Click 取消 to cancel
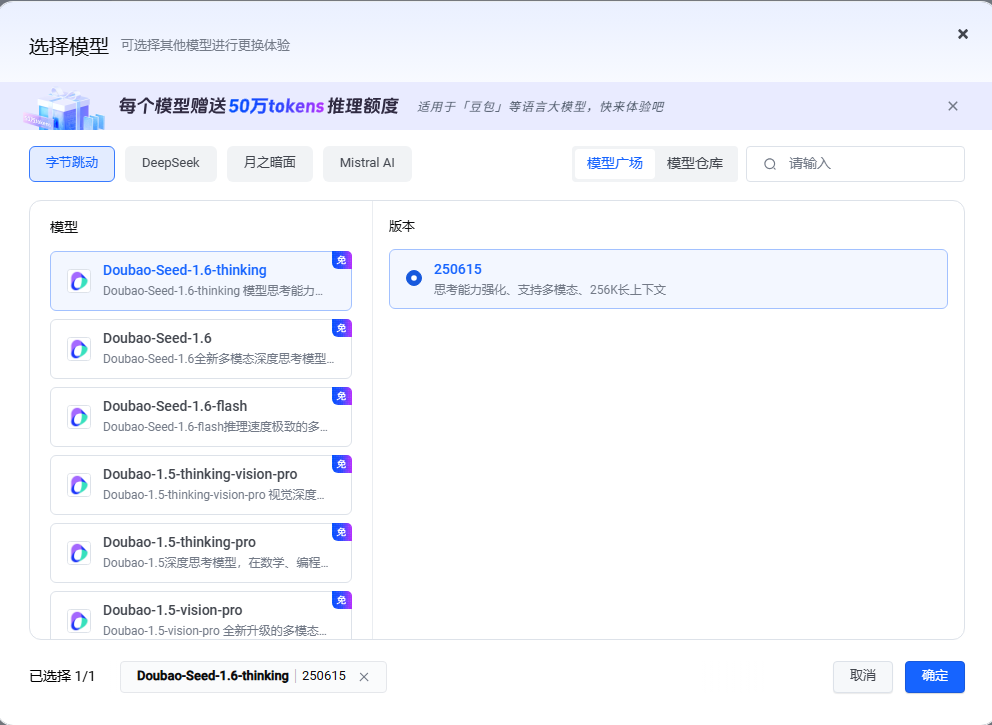Viewport: 992px width, 725px height. point(863,676)
